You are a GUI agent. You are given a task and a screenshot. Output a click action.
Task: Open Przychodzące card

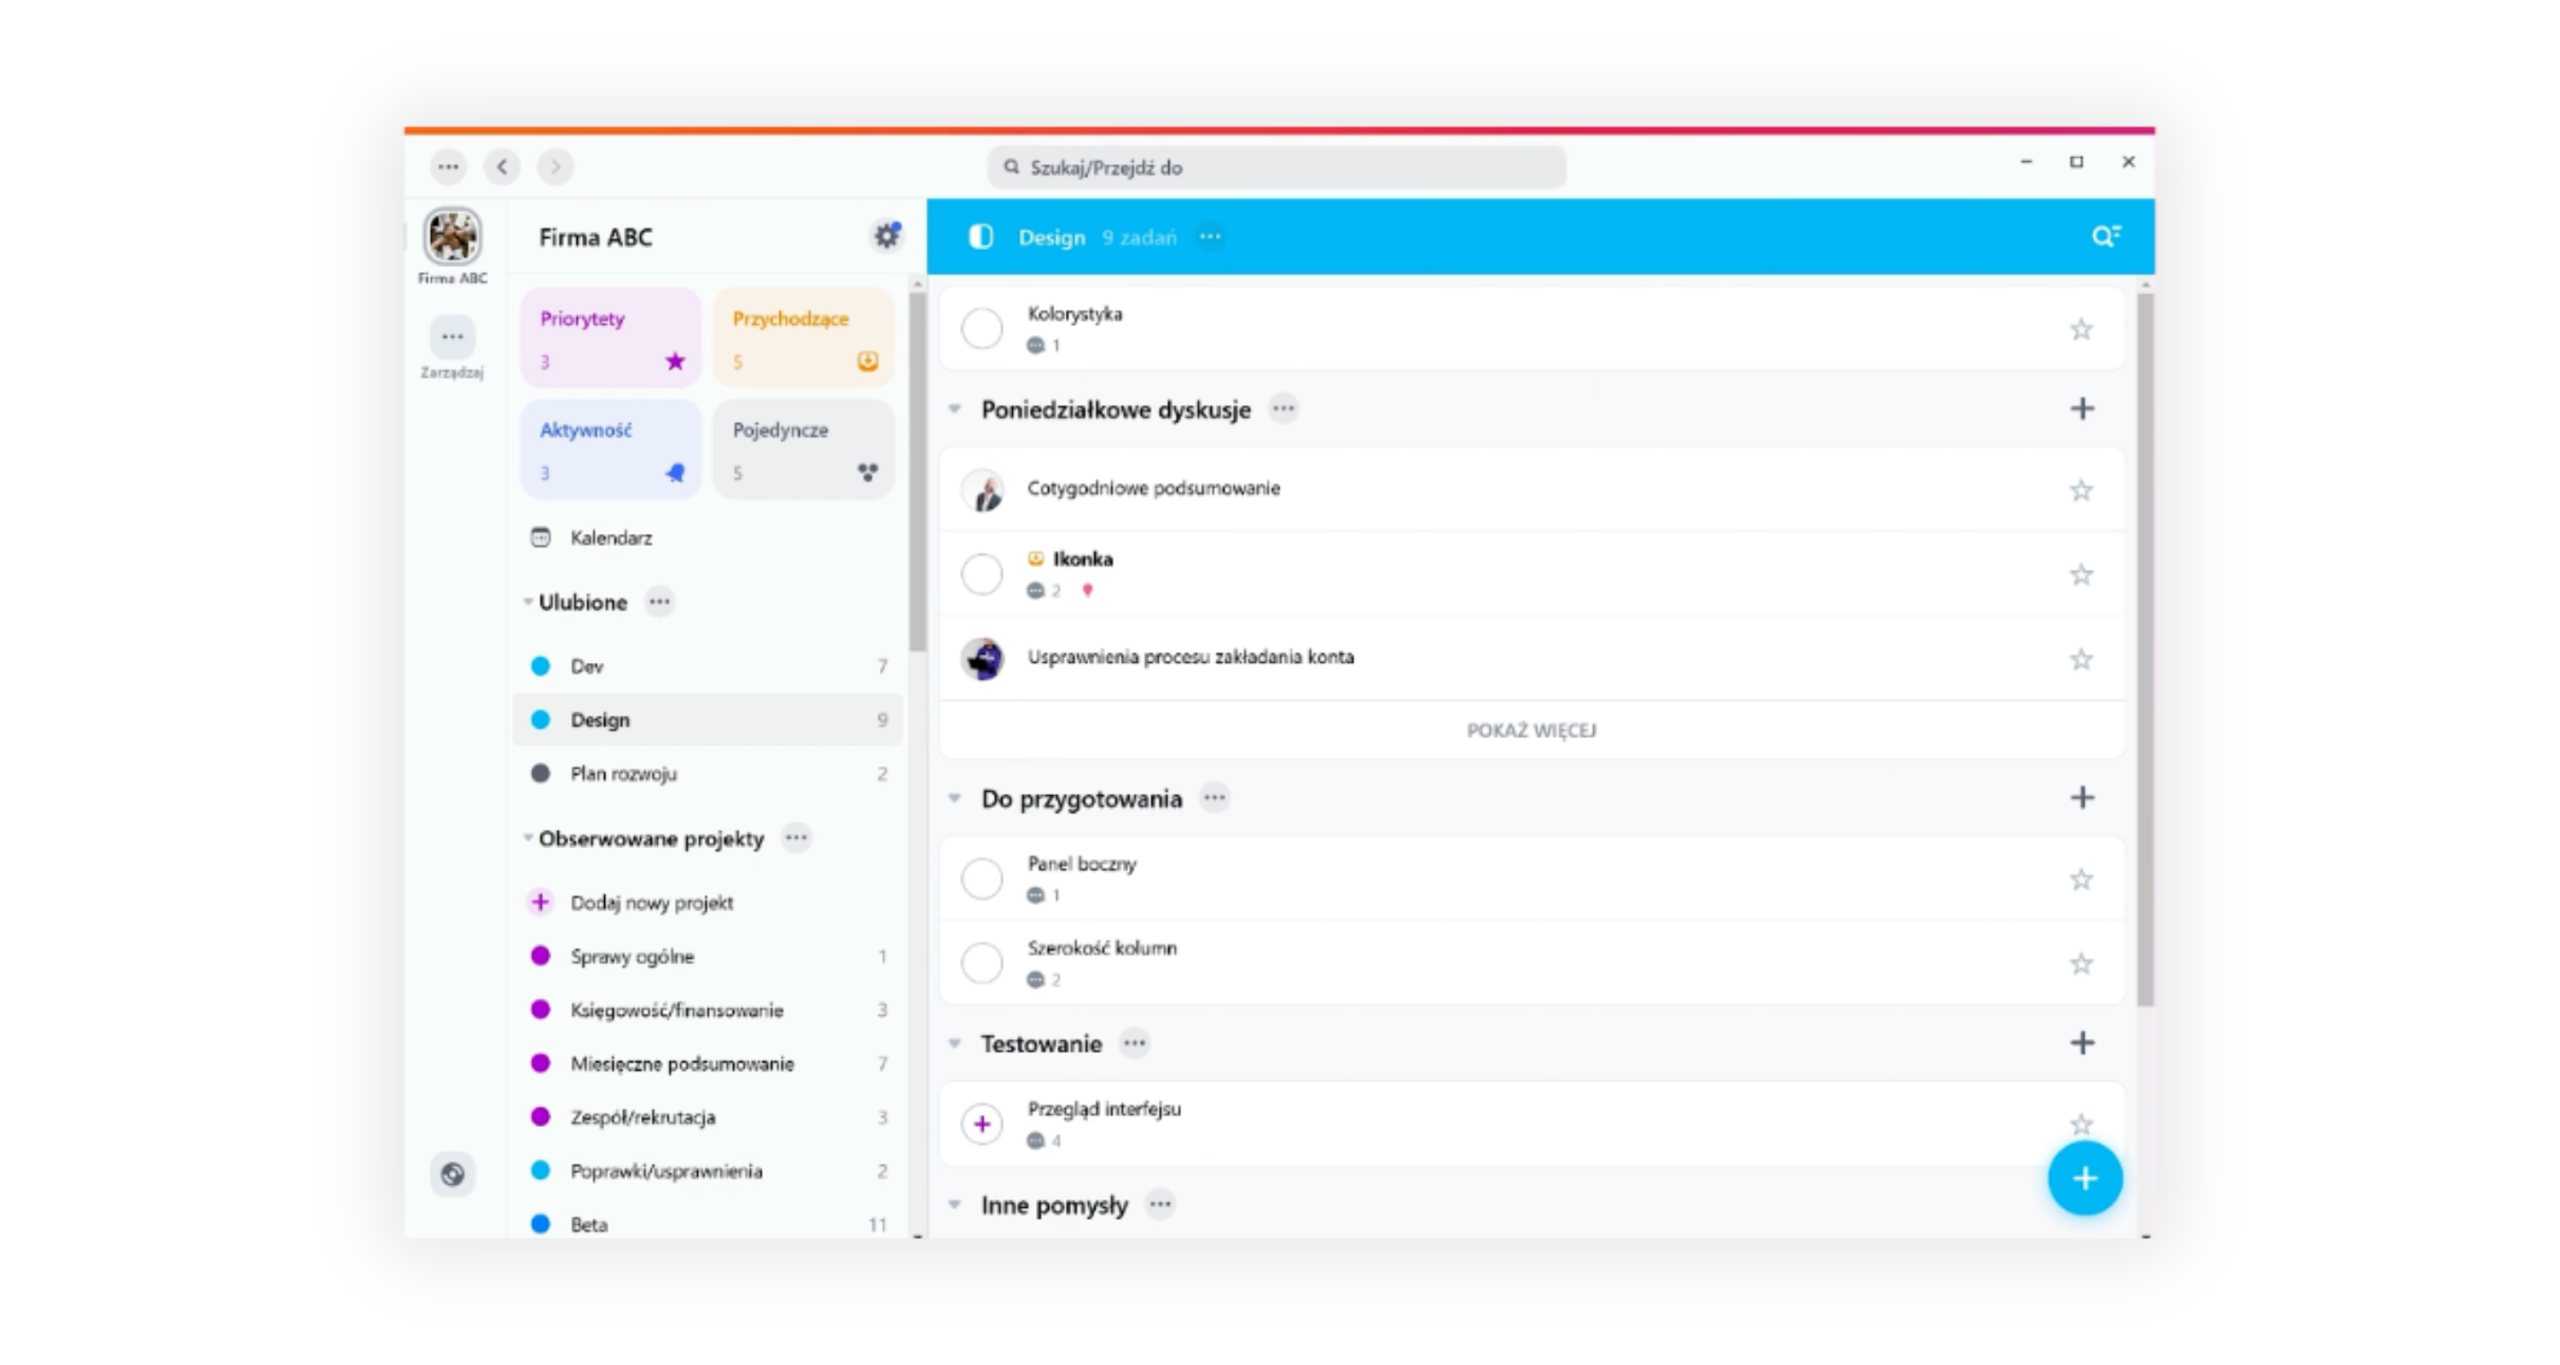(x=803, y=338)
